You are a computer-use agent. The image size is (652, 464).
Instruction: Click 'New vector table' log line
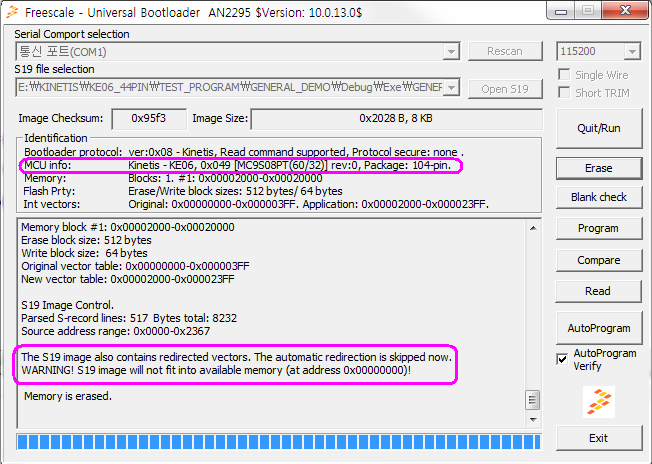[128, 279]
